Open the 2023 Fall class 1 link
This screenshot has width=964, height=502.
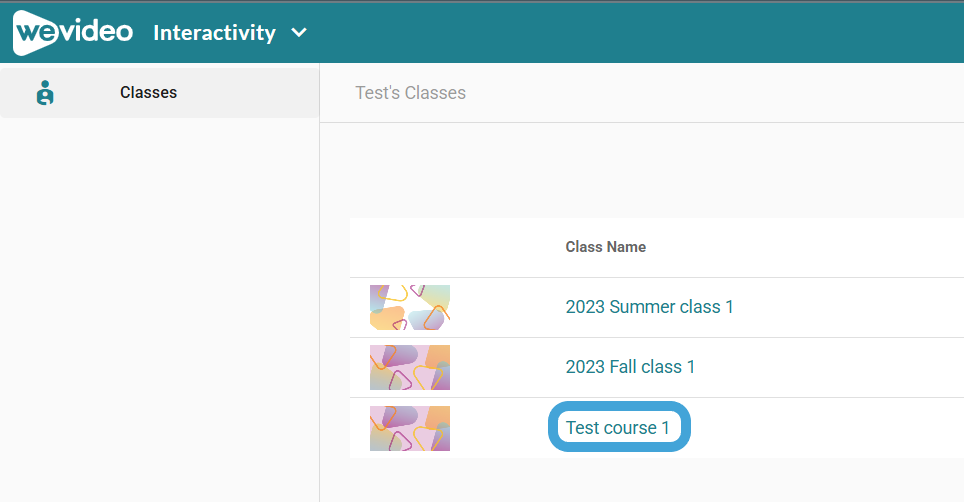click(630, 367)
